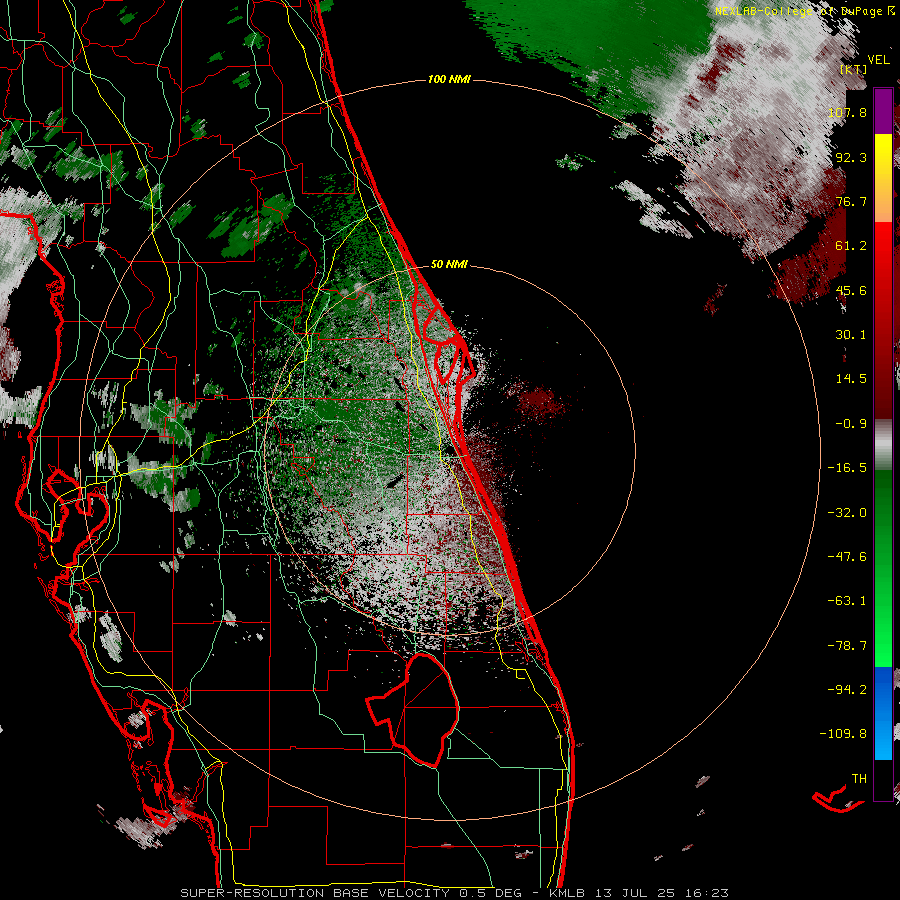Click the "50 NMI" range ring label
This screenshot has height=900, width=900.
pyautogui.click(x=449, y=265)
